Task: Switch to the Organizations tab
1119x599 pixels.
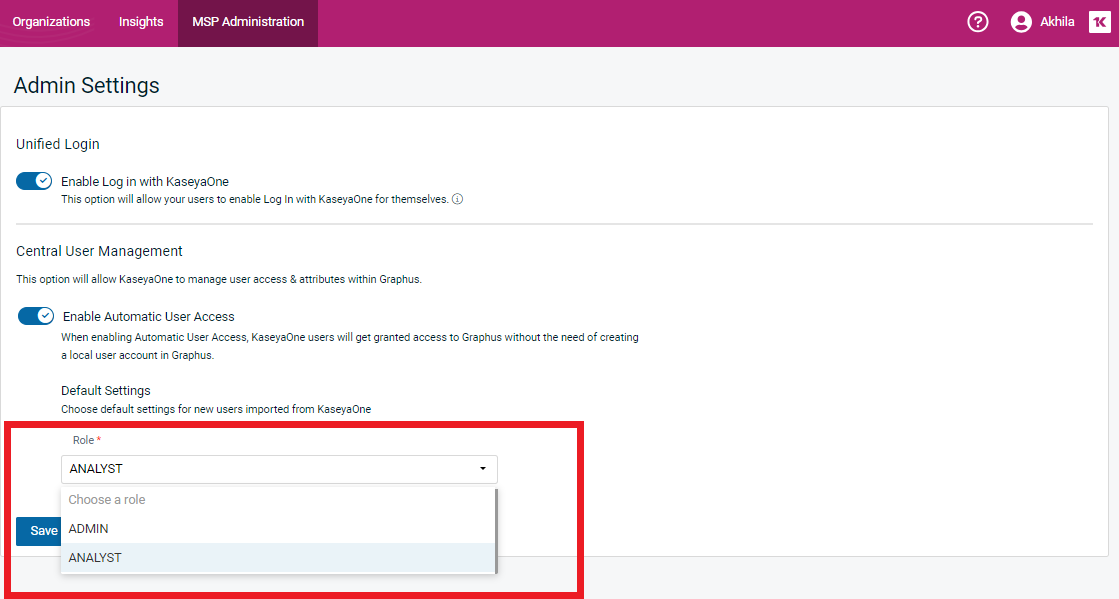Action: click(x=51, y=22)
